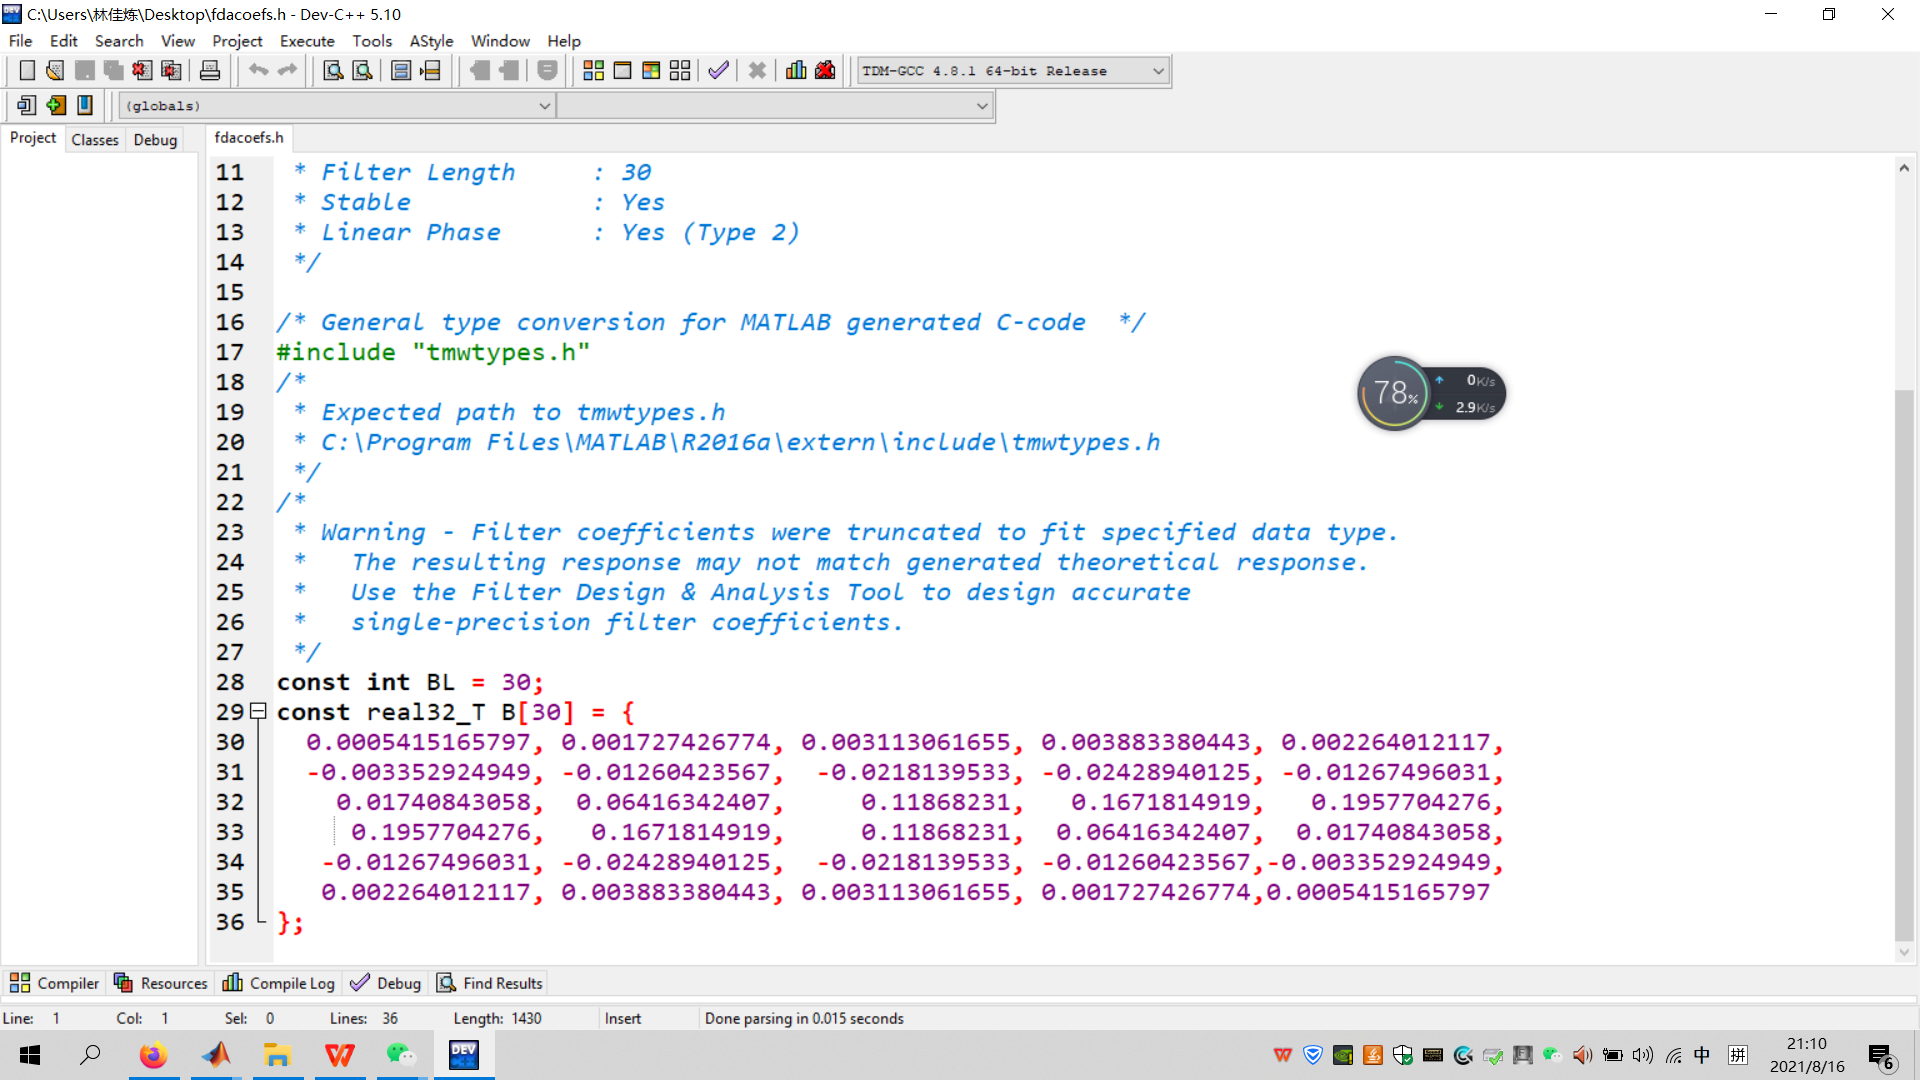Open the Edit menu
This screenshot has width=1920, height=1080.
click(63, 41)
